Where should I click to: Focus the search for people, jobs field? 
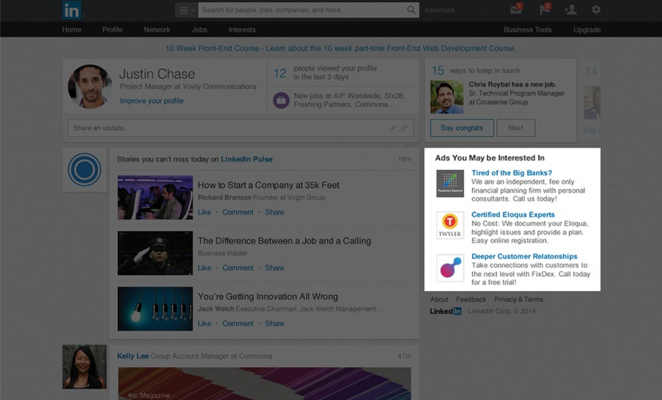pos(302,10)
